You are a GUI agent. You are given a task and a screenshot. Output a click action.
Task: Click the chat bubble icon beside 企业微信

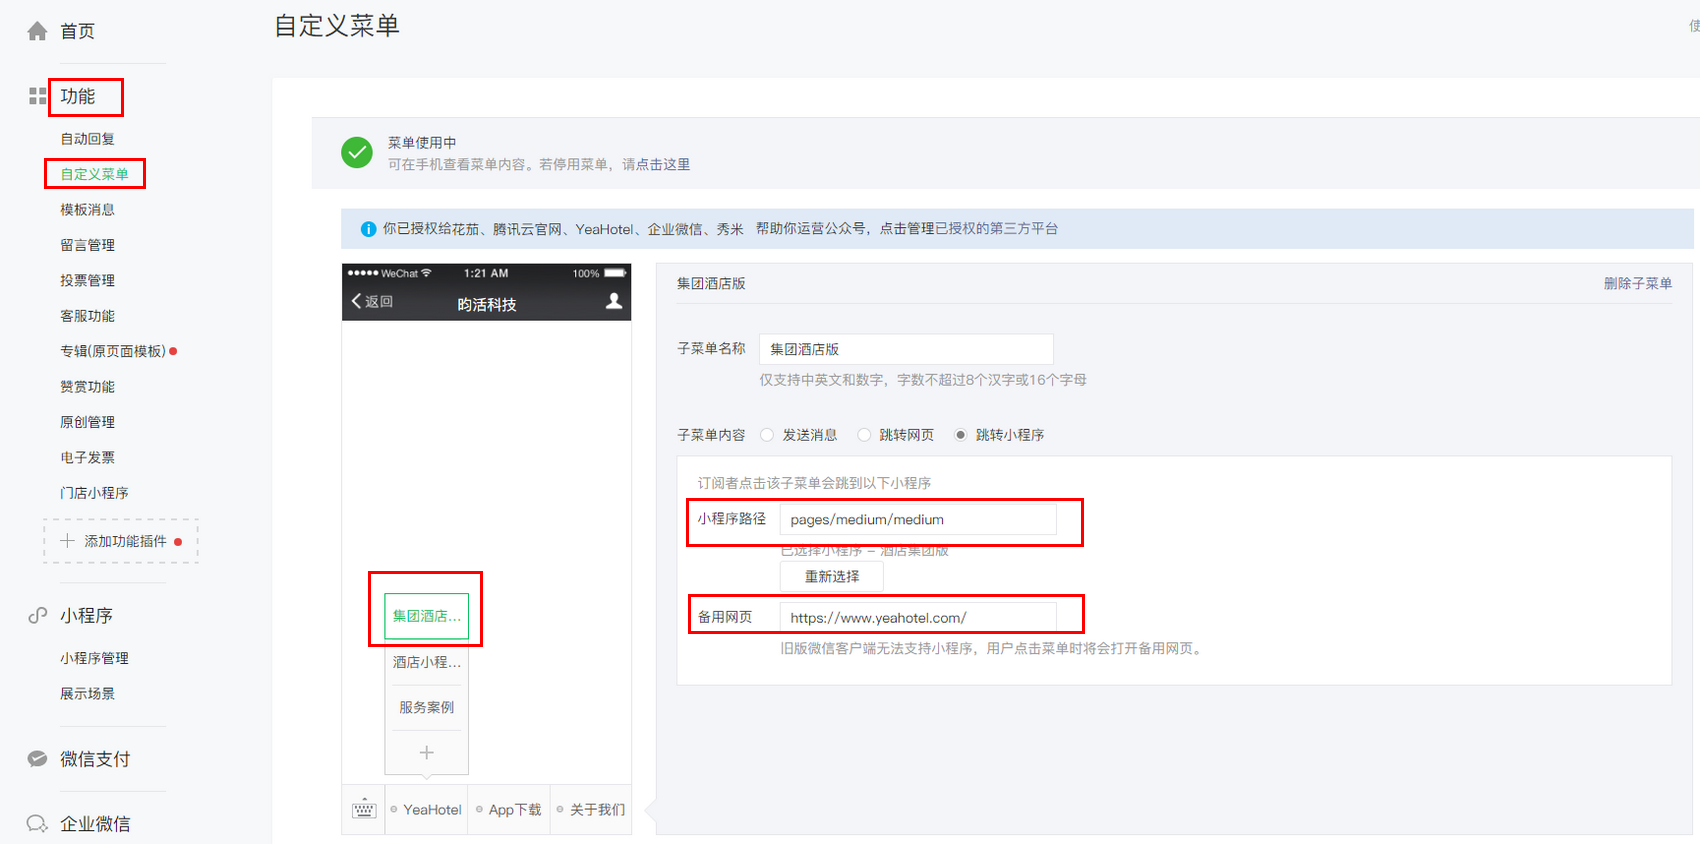point(37,824)
